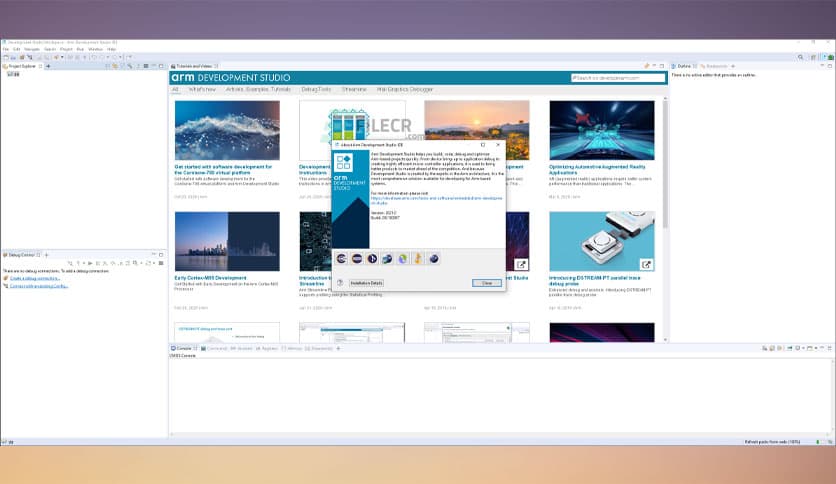Open the Run menu

click(80, 49)
